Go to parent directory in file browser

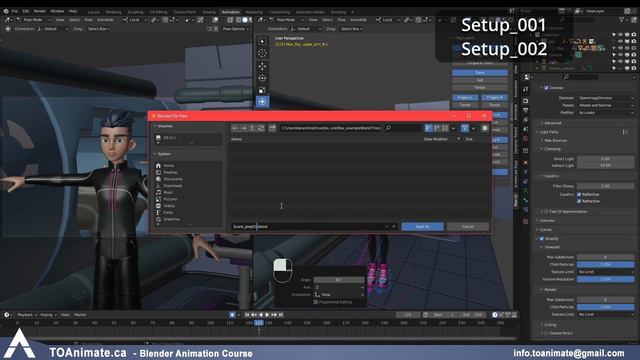coord(252,128)
